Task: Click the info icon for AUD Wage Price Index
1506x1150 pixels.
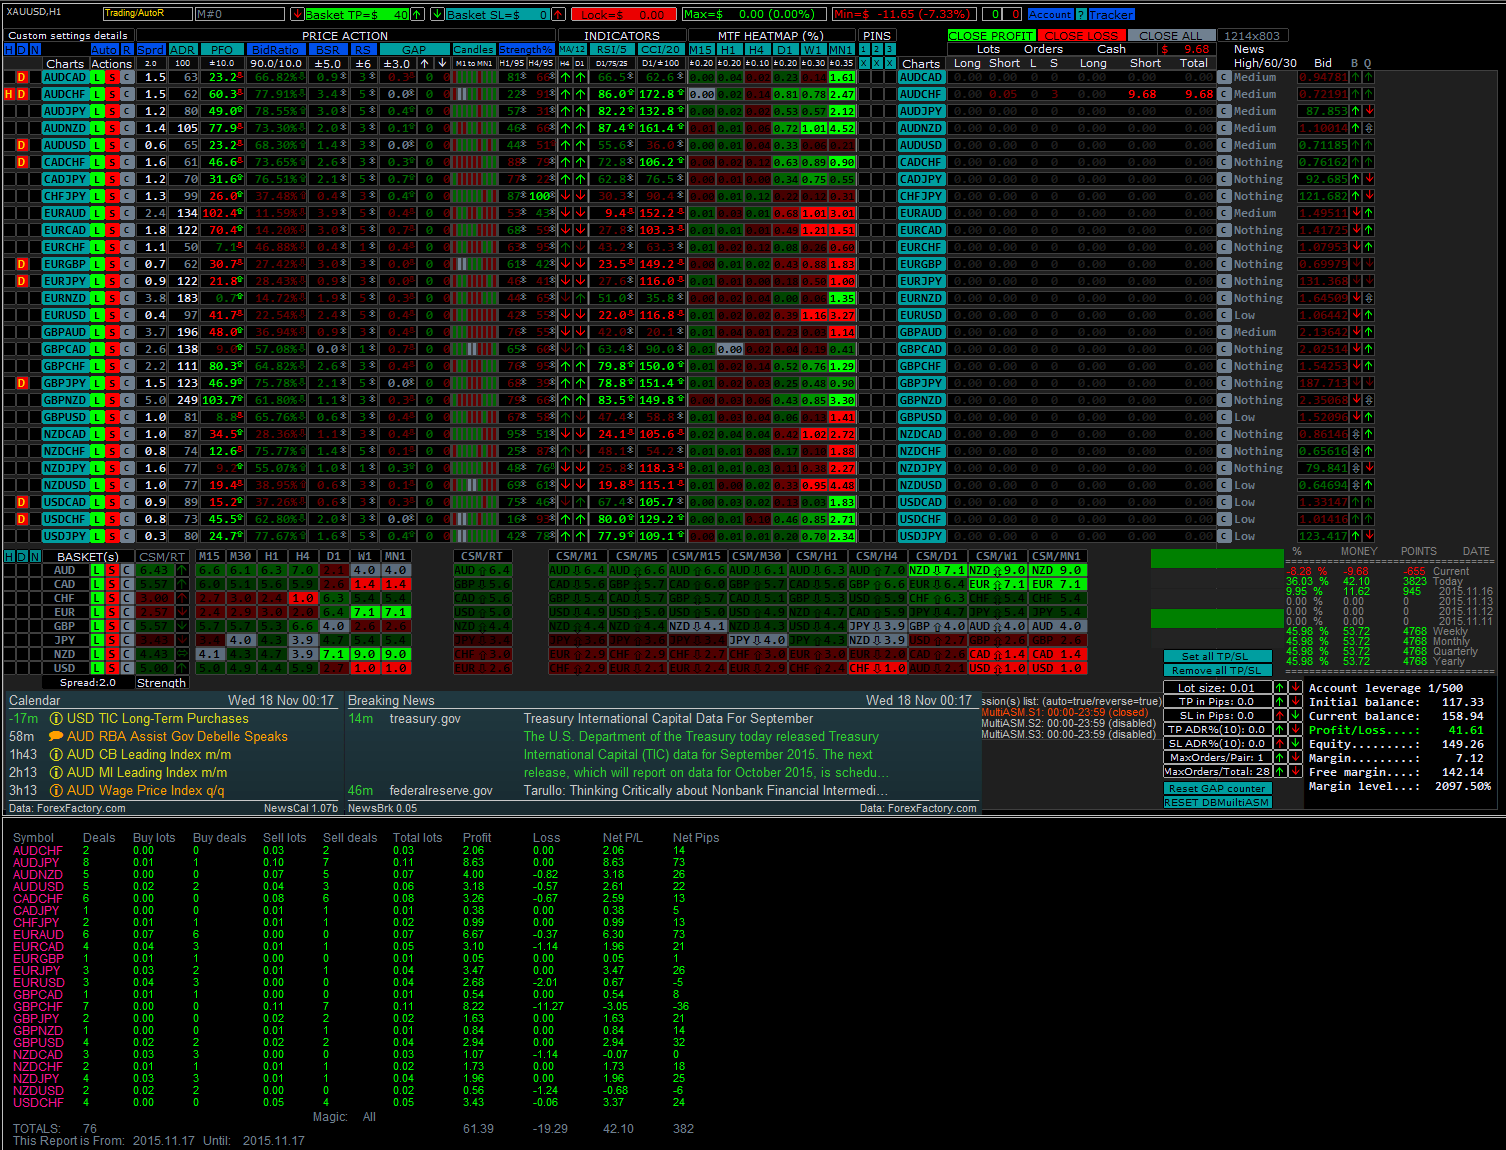Action: pos(57,791)
